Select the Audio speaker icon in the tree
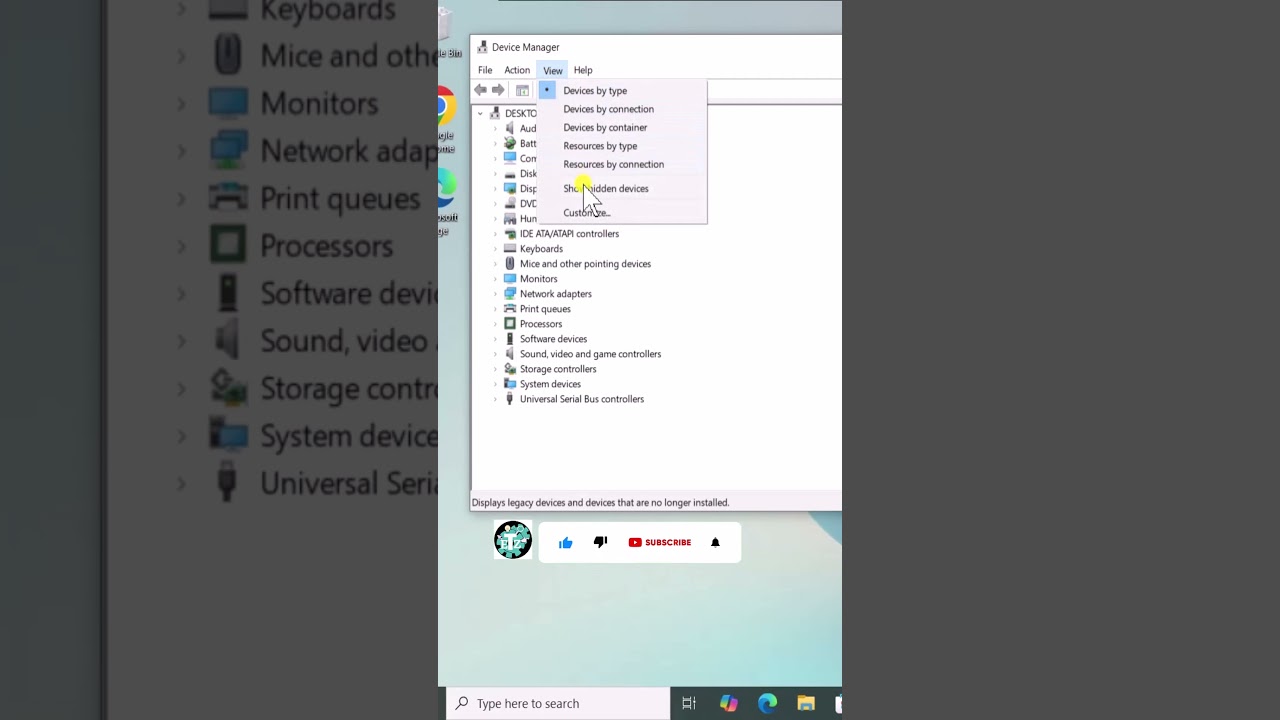Viewport: 1280px width, 720px height. 510,128
